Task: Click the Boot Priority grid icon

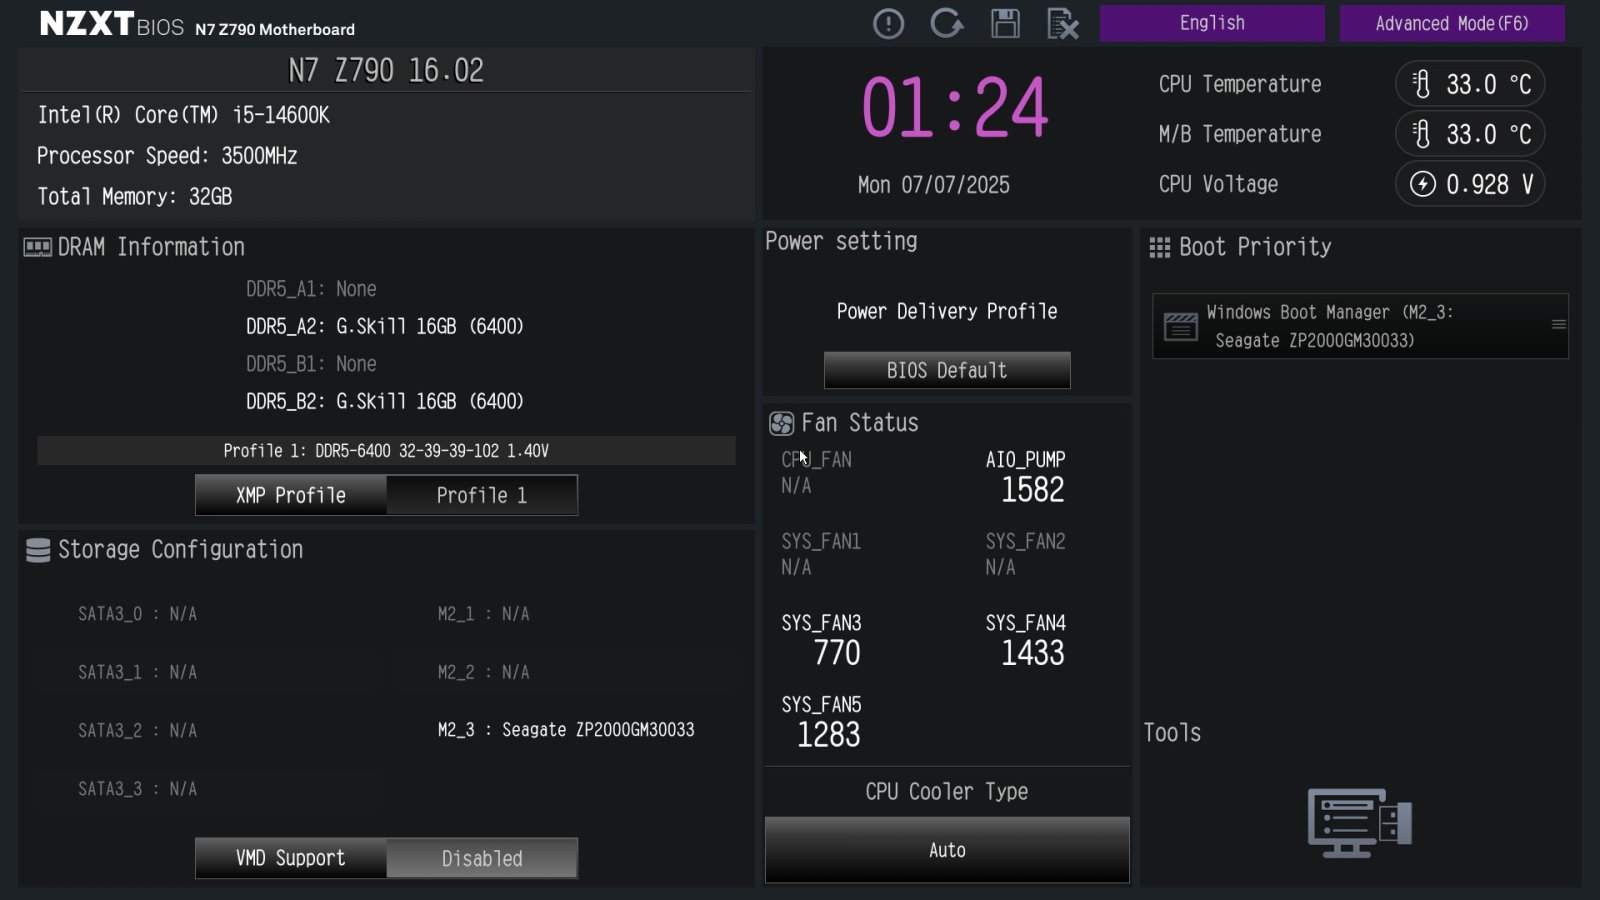Action: 1159,248
